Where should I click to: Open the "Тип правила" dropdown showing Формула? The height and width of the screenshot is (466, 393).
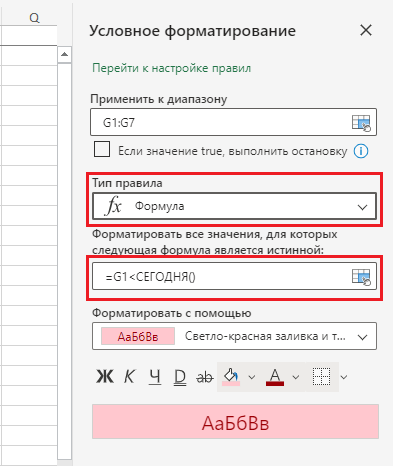pyautogui.click(x=234, y=206)
